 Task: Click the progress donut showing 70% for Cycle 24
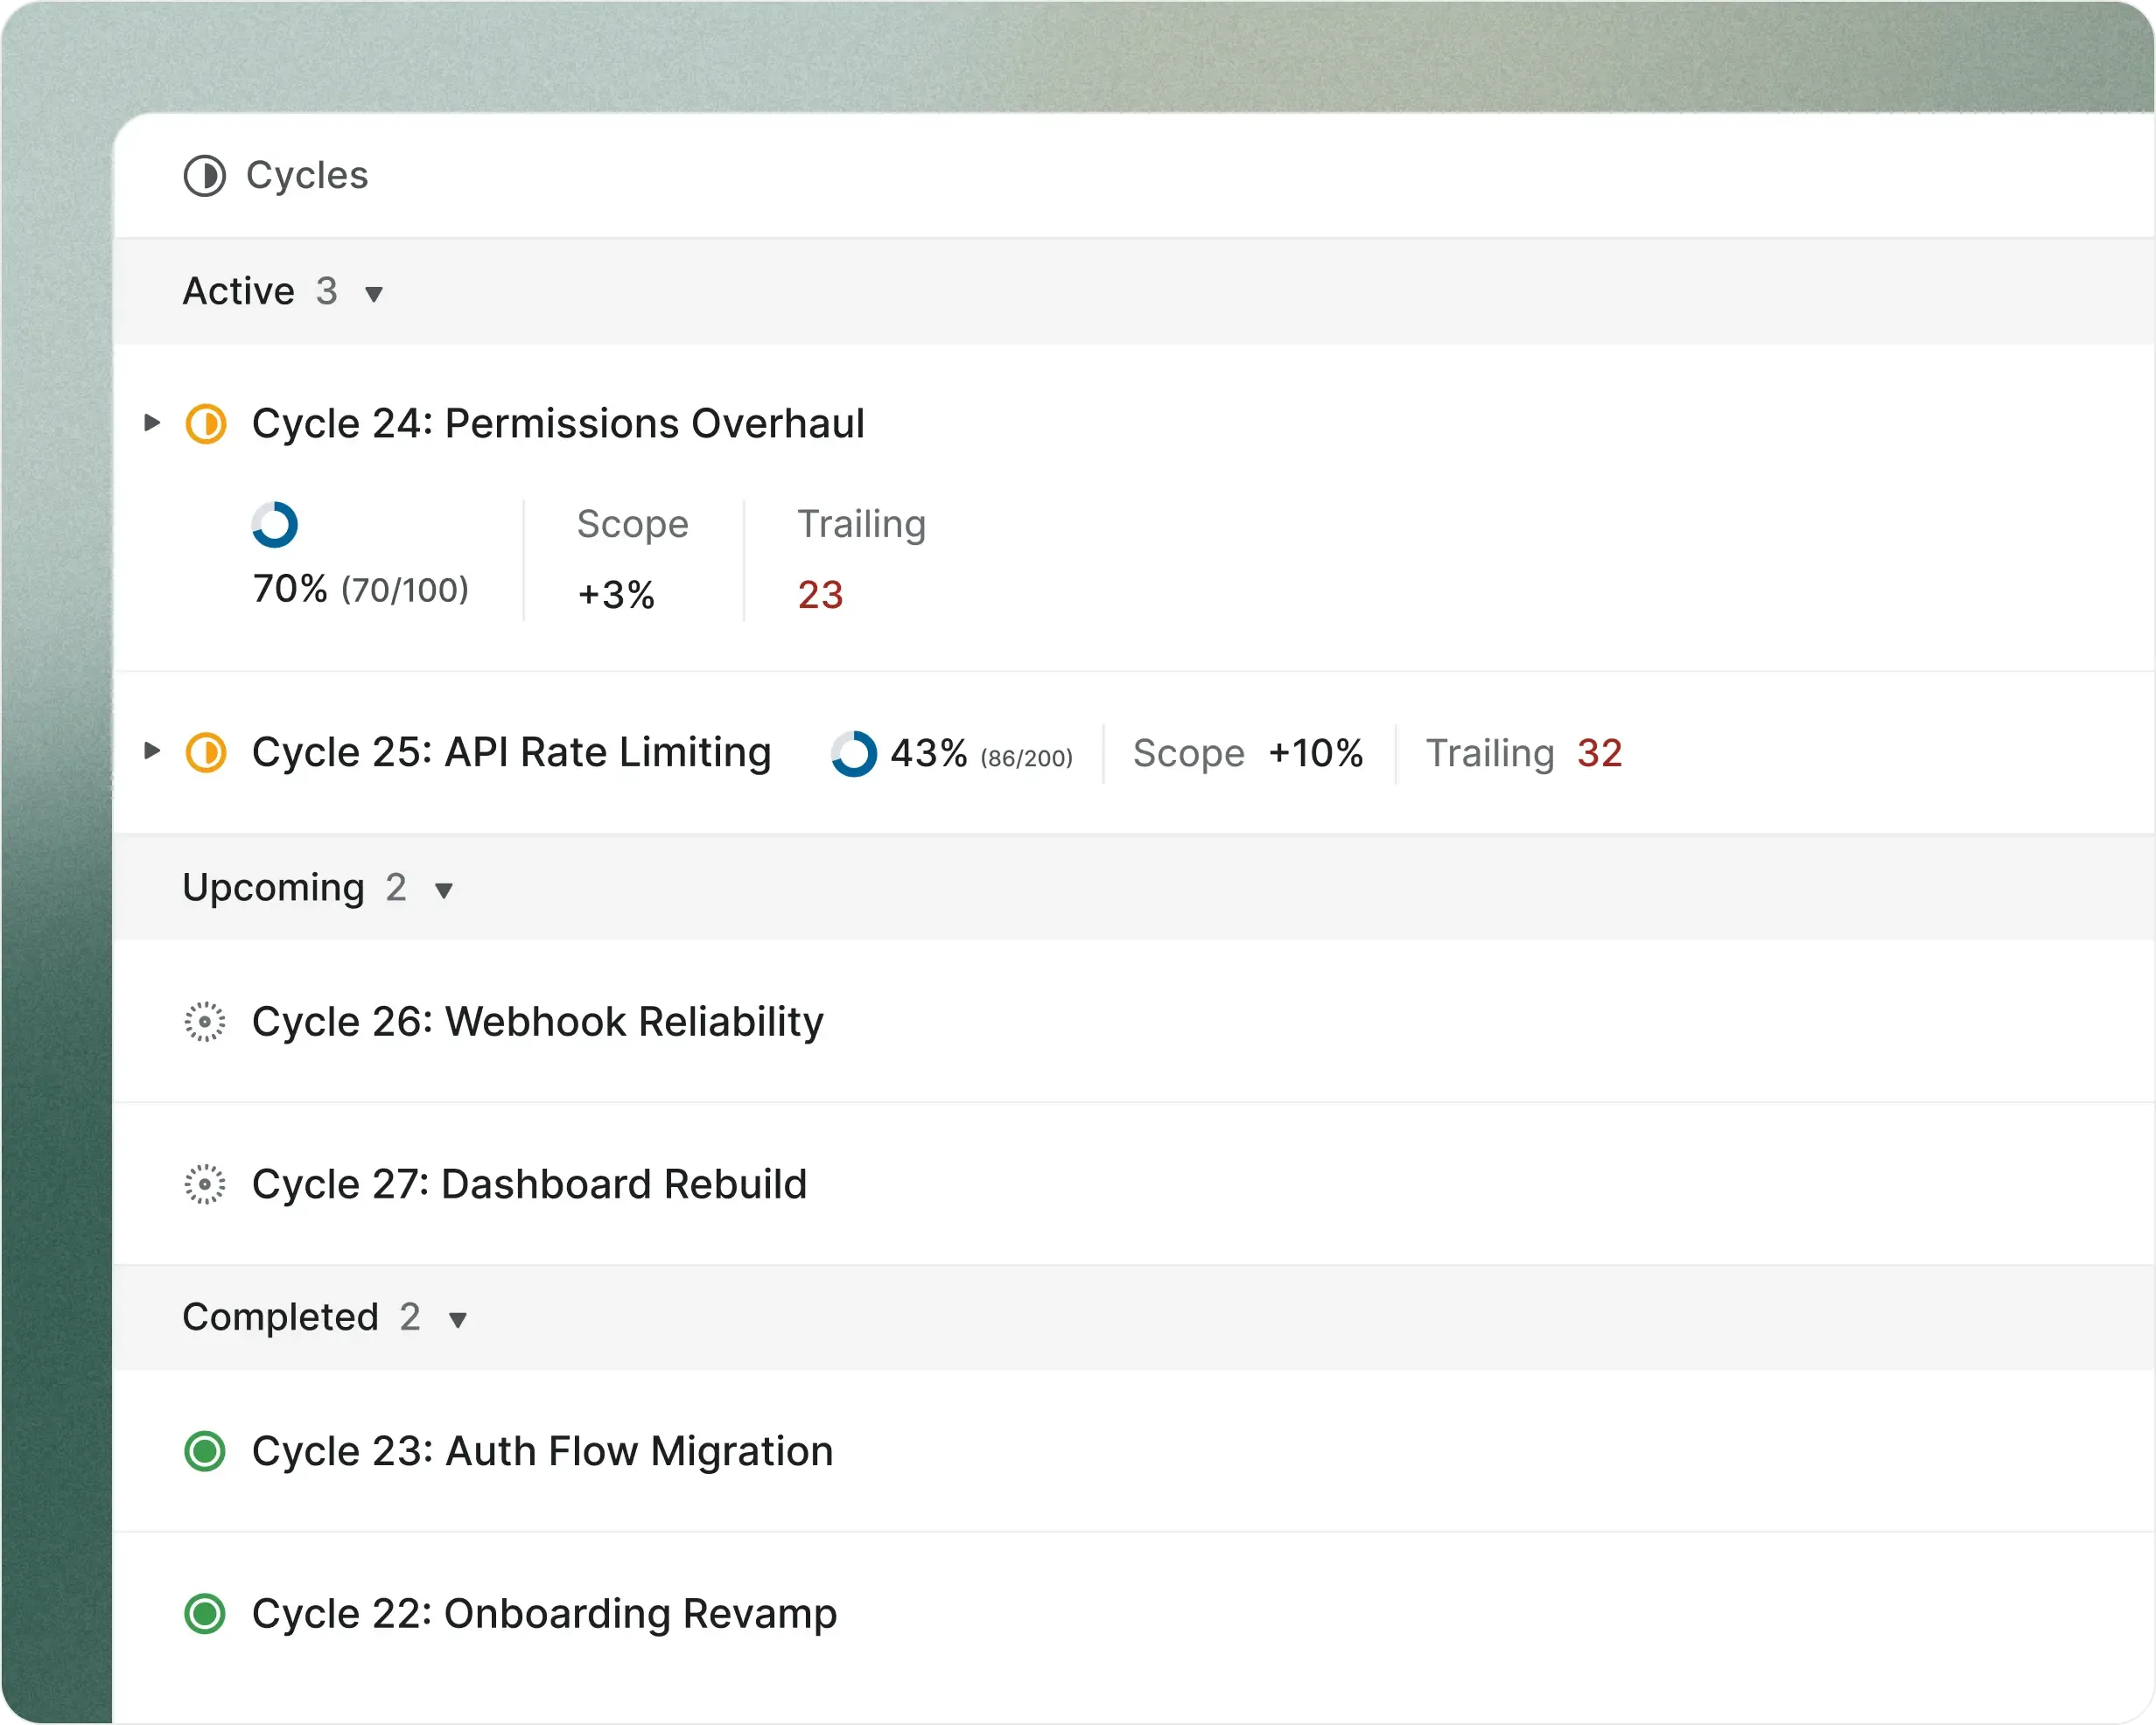tap(274, 523)
